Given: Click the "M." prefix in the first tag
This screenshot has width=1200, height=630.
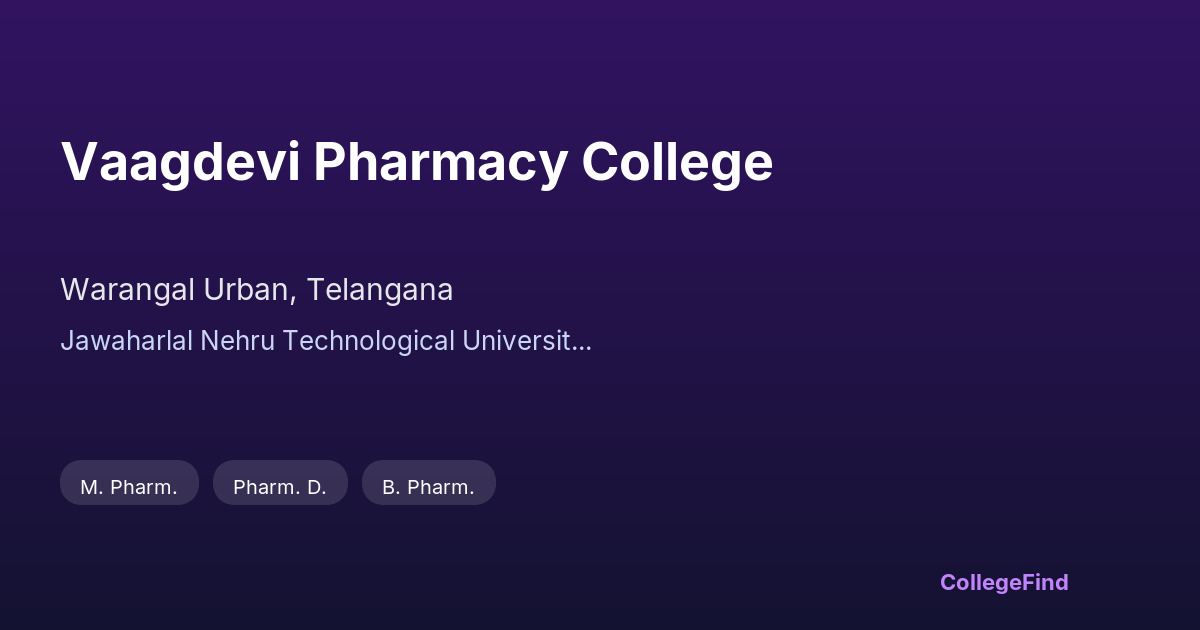Looking at the screenshot, I should pos(92,487).
